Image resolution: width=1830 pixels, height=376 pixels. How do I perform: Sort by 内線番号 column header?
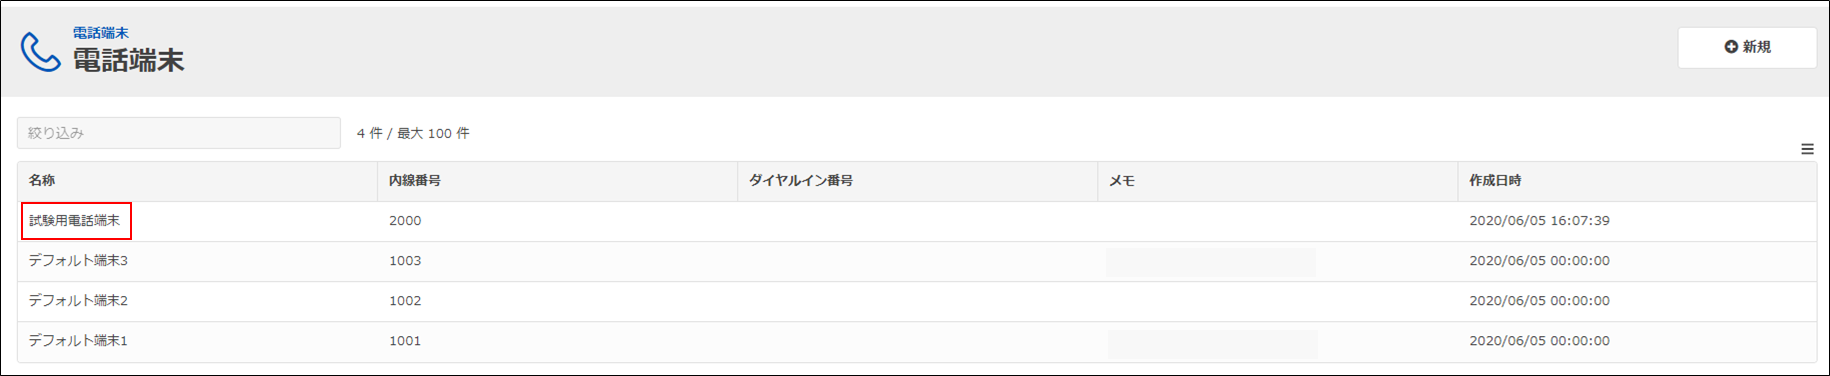(415, 181)
